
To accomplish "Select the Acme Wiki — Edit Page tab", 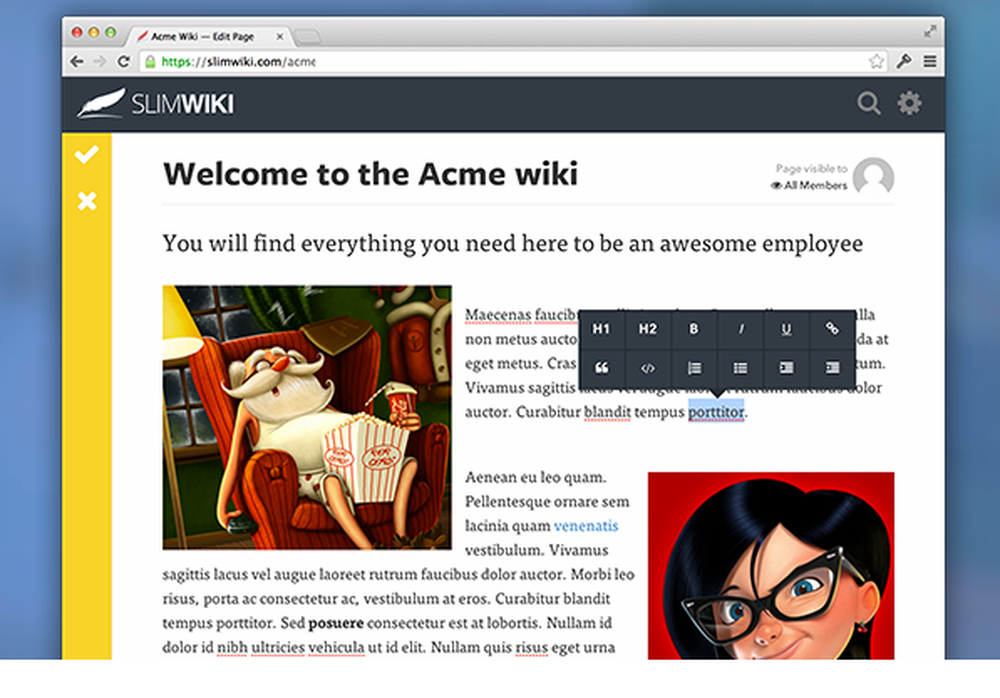I will pyautogui.click(x=208, y=36).
